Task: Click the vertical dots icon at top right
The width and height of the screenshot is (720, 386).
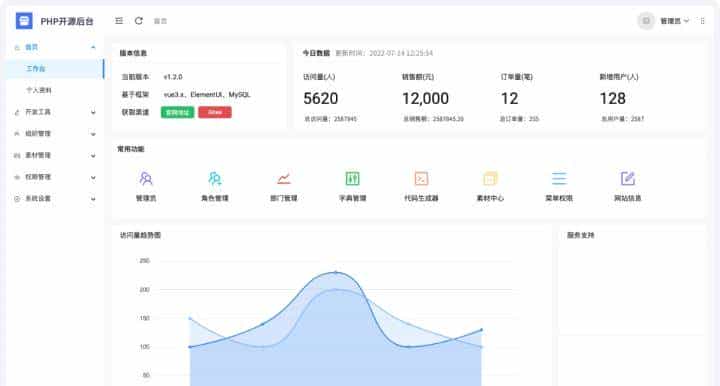Action: [703, 21]
